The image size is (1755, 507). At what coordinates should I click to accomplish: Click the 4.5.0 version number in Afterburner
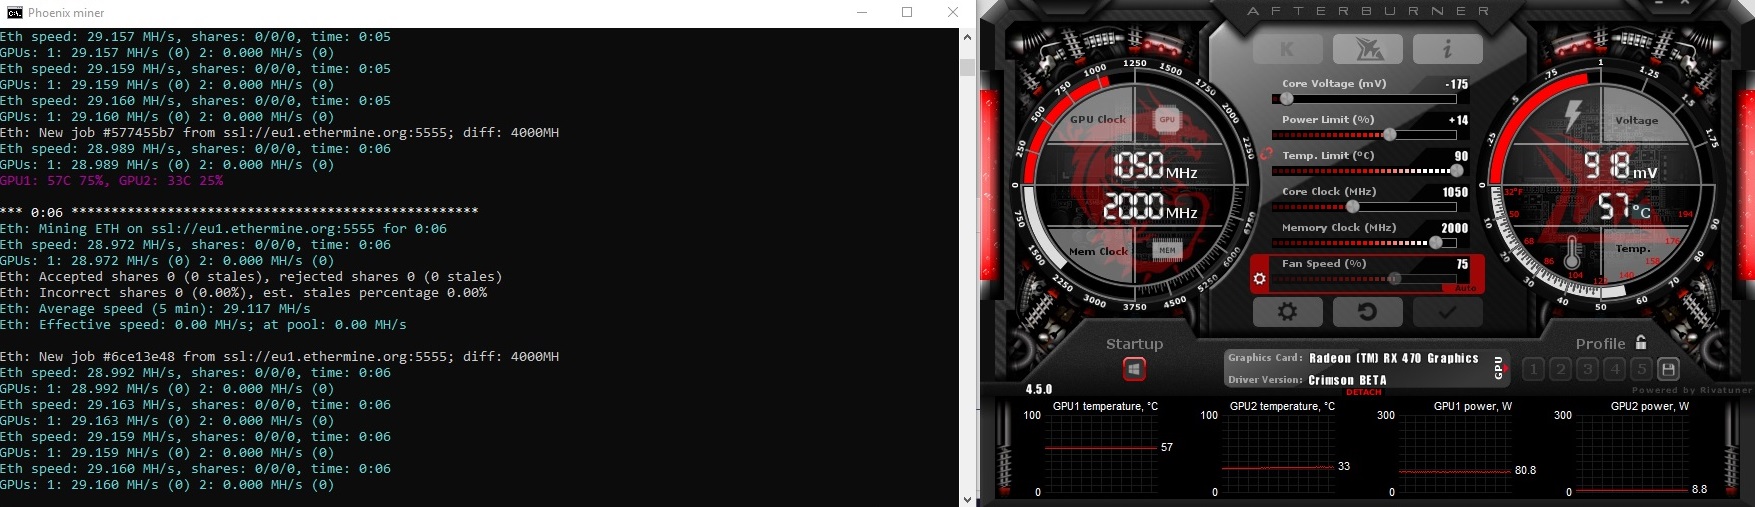1039,389
